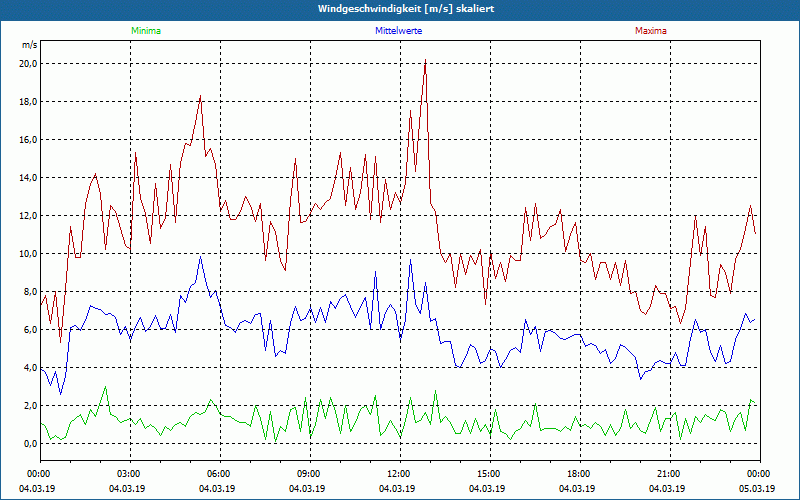This screenshot has width=800, height=500.
Task: Click the '04.03.19' date beneath 12:00
Action: pyautogui.click(x=396, y=488)
